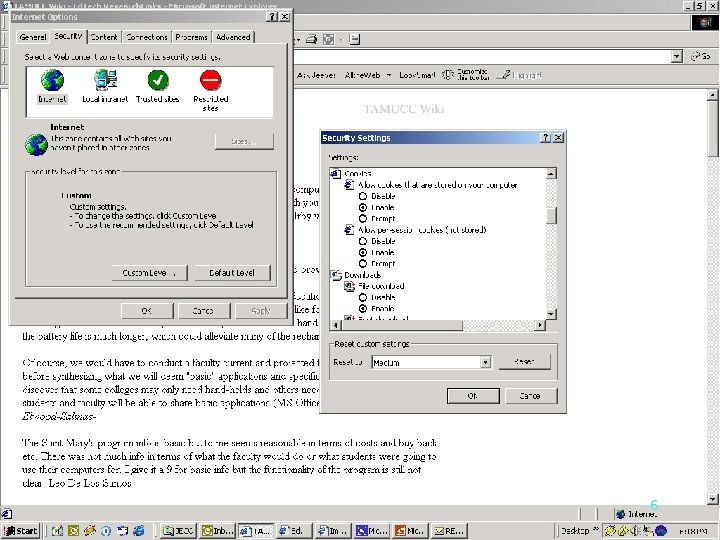This screenshot has height=540, width=720.
Task: Click the Custom Level button
Action: [149, 273]
